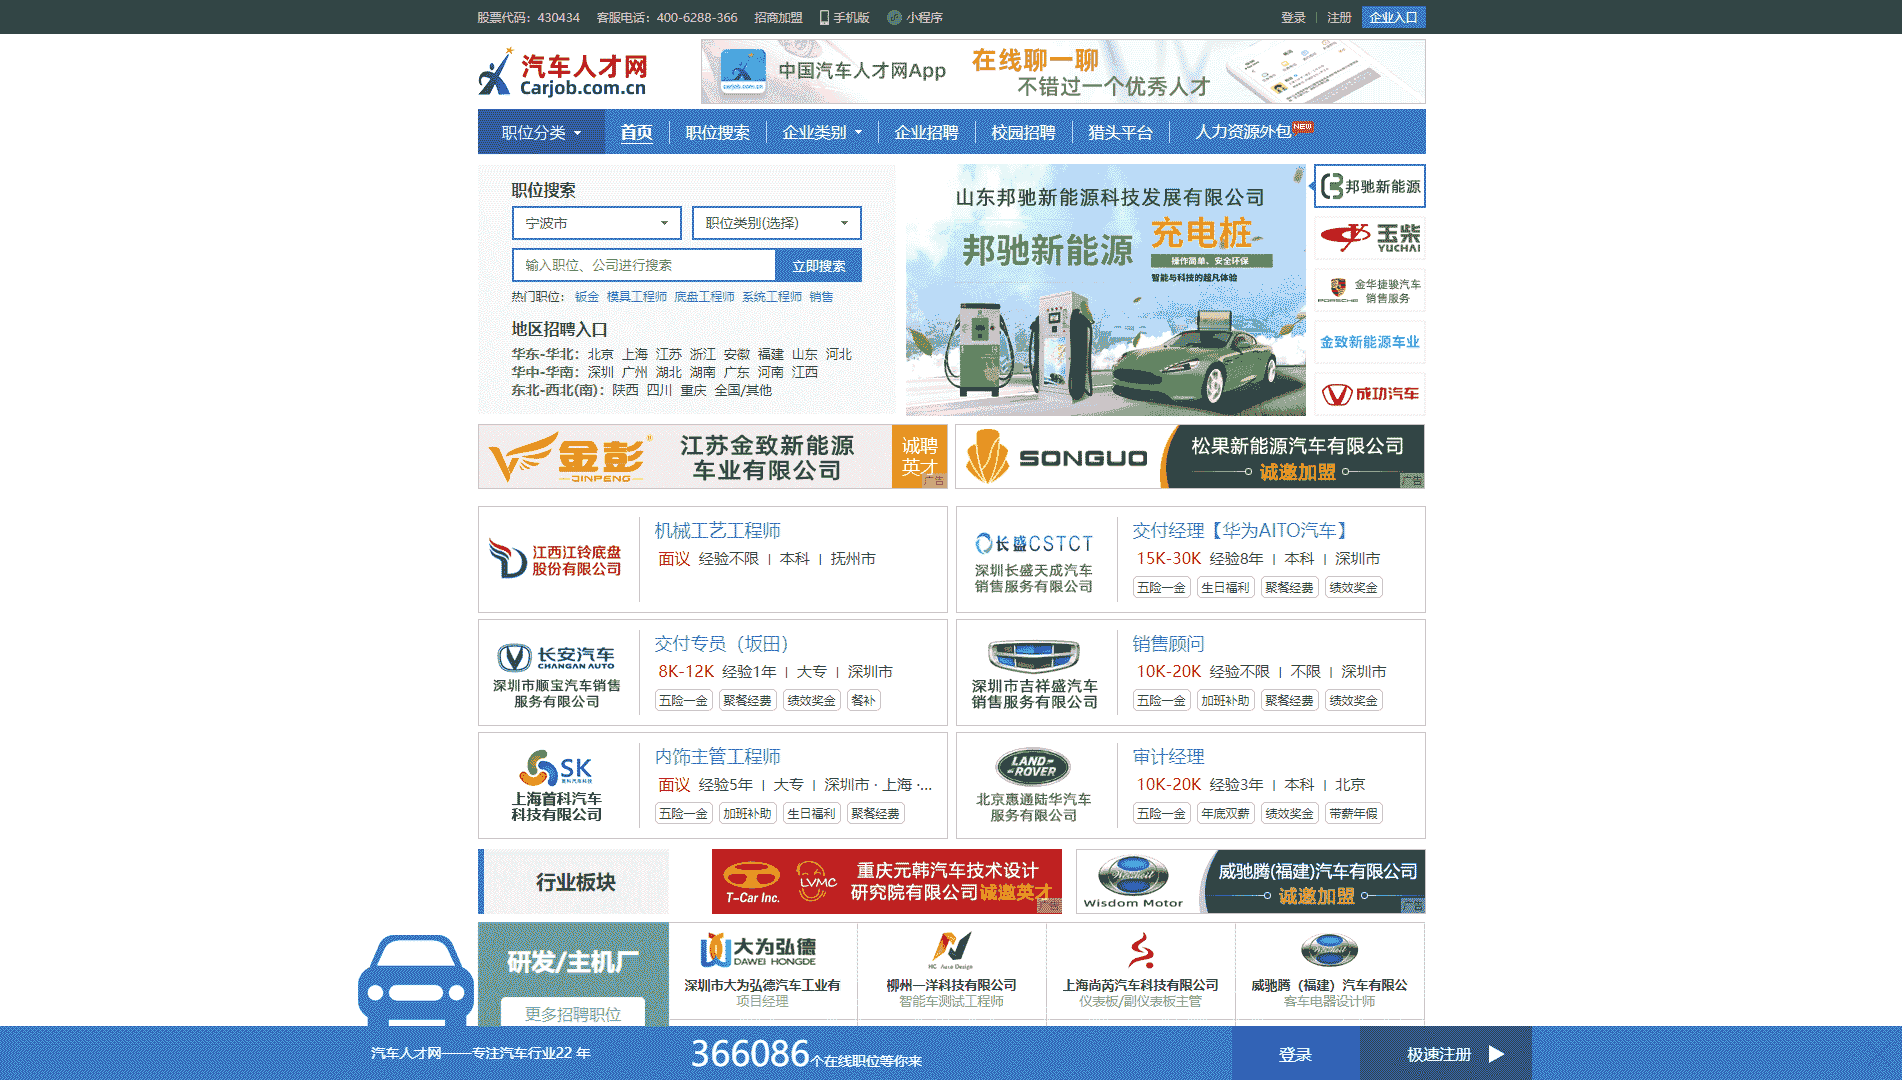Open the 人力资源外包 navigation tab
Viewport: 1902px width, 1080px height.
click(1244, 132)
